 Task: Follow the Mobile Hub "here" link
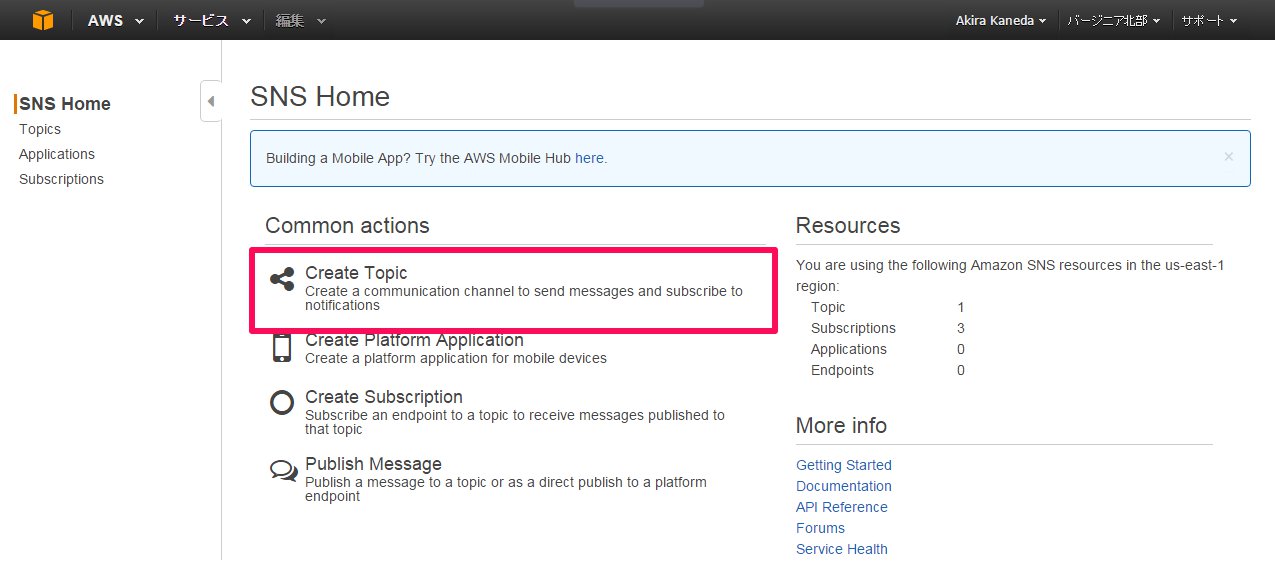click(589, 158)
